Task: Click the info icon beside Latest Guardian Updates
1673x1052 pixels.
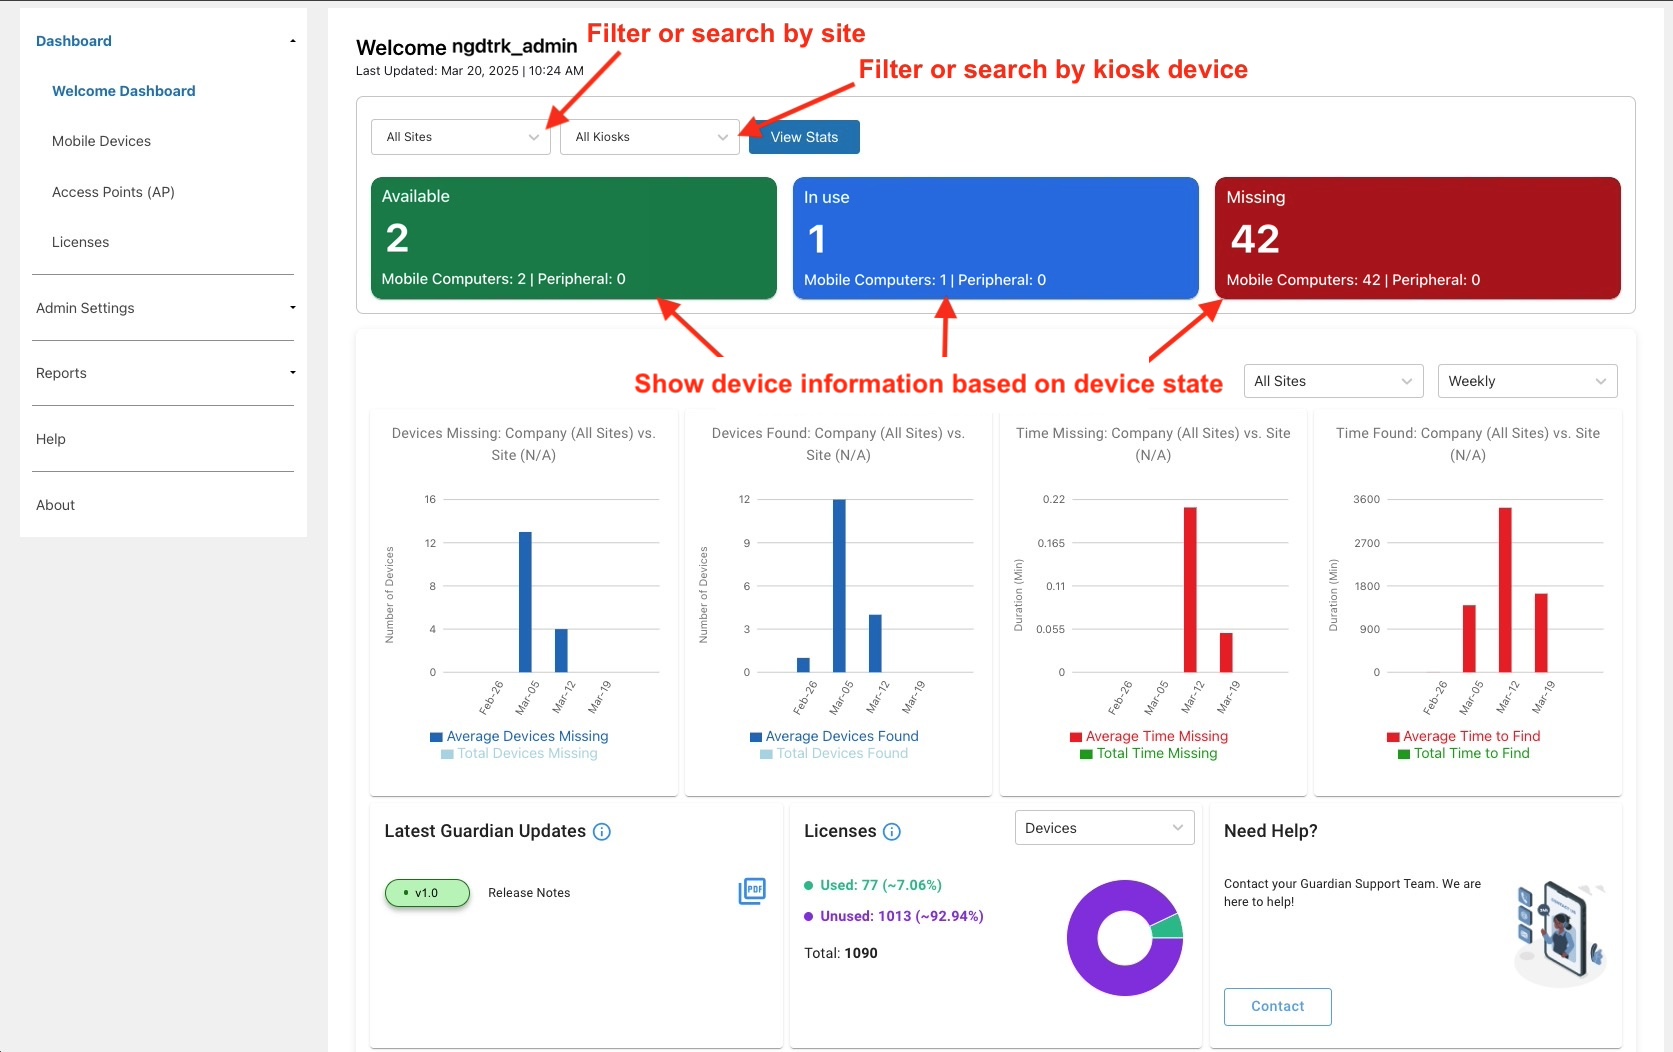Action: coord(602,831)
